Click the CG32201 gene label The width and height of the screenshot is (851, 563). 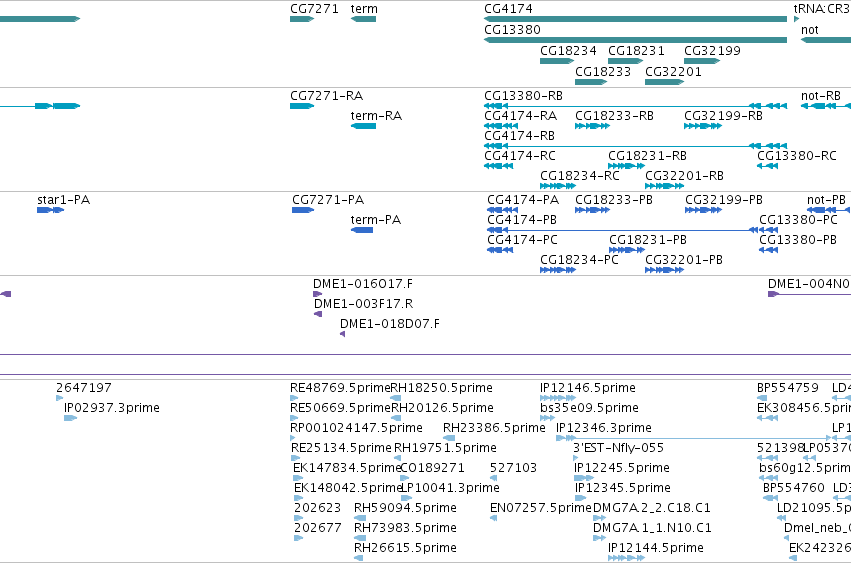[x=673, y=72]
